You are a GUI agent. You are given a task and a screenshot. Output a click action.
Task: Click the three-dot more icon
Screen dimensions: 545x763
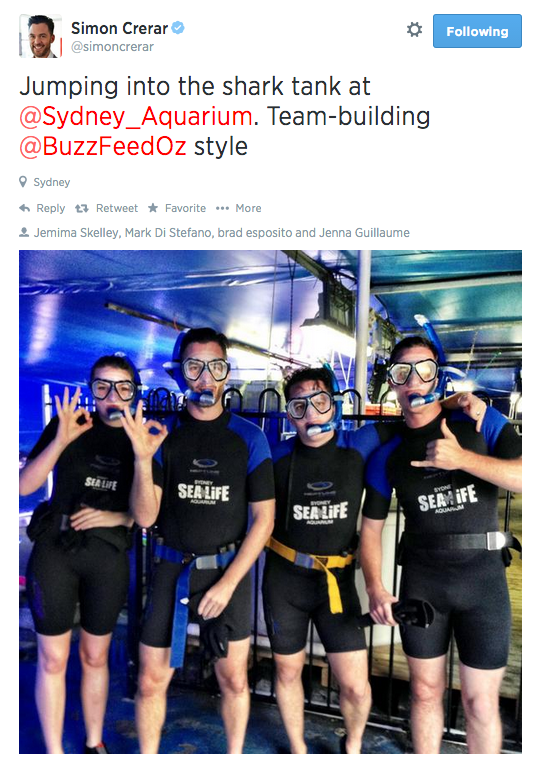[222, 208]
